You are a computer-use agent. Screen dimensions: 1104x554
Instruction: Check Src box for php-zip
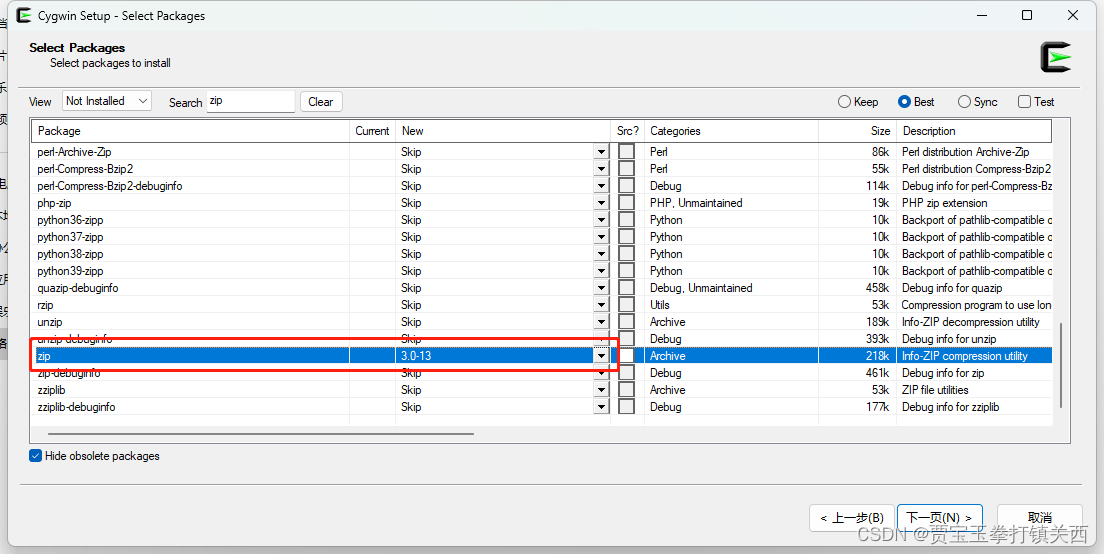626,203
